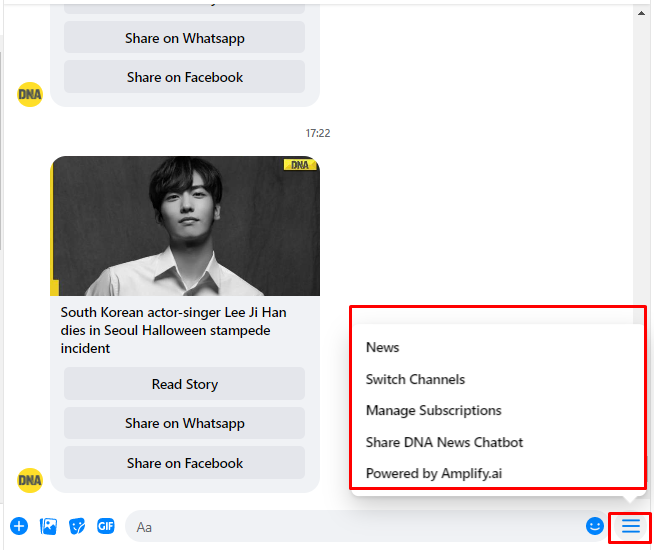The height and width of the screenshot is (550, 654).
Task: Click the headline about Lee Ji Han stampede
Action: tap(174, 330)
